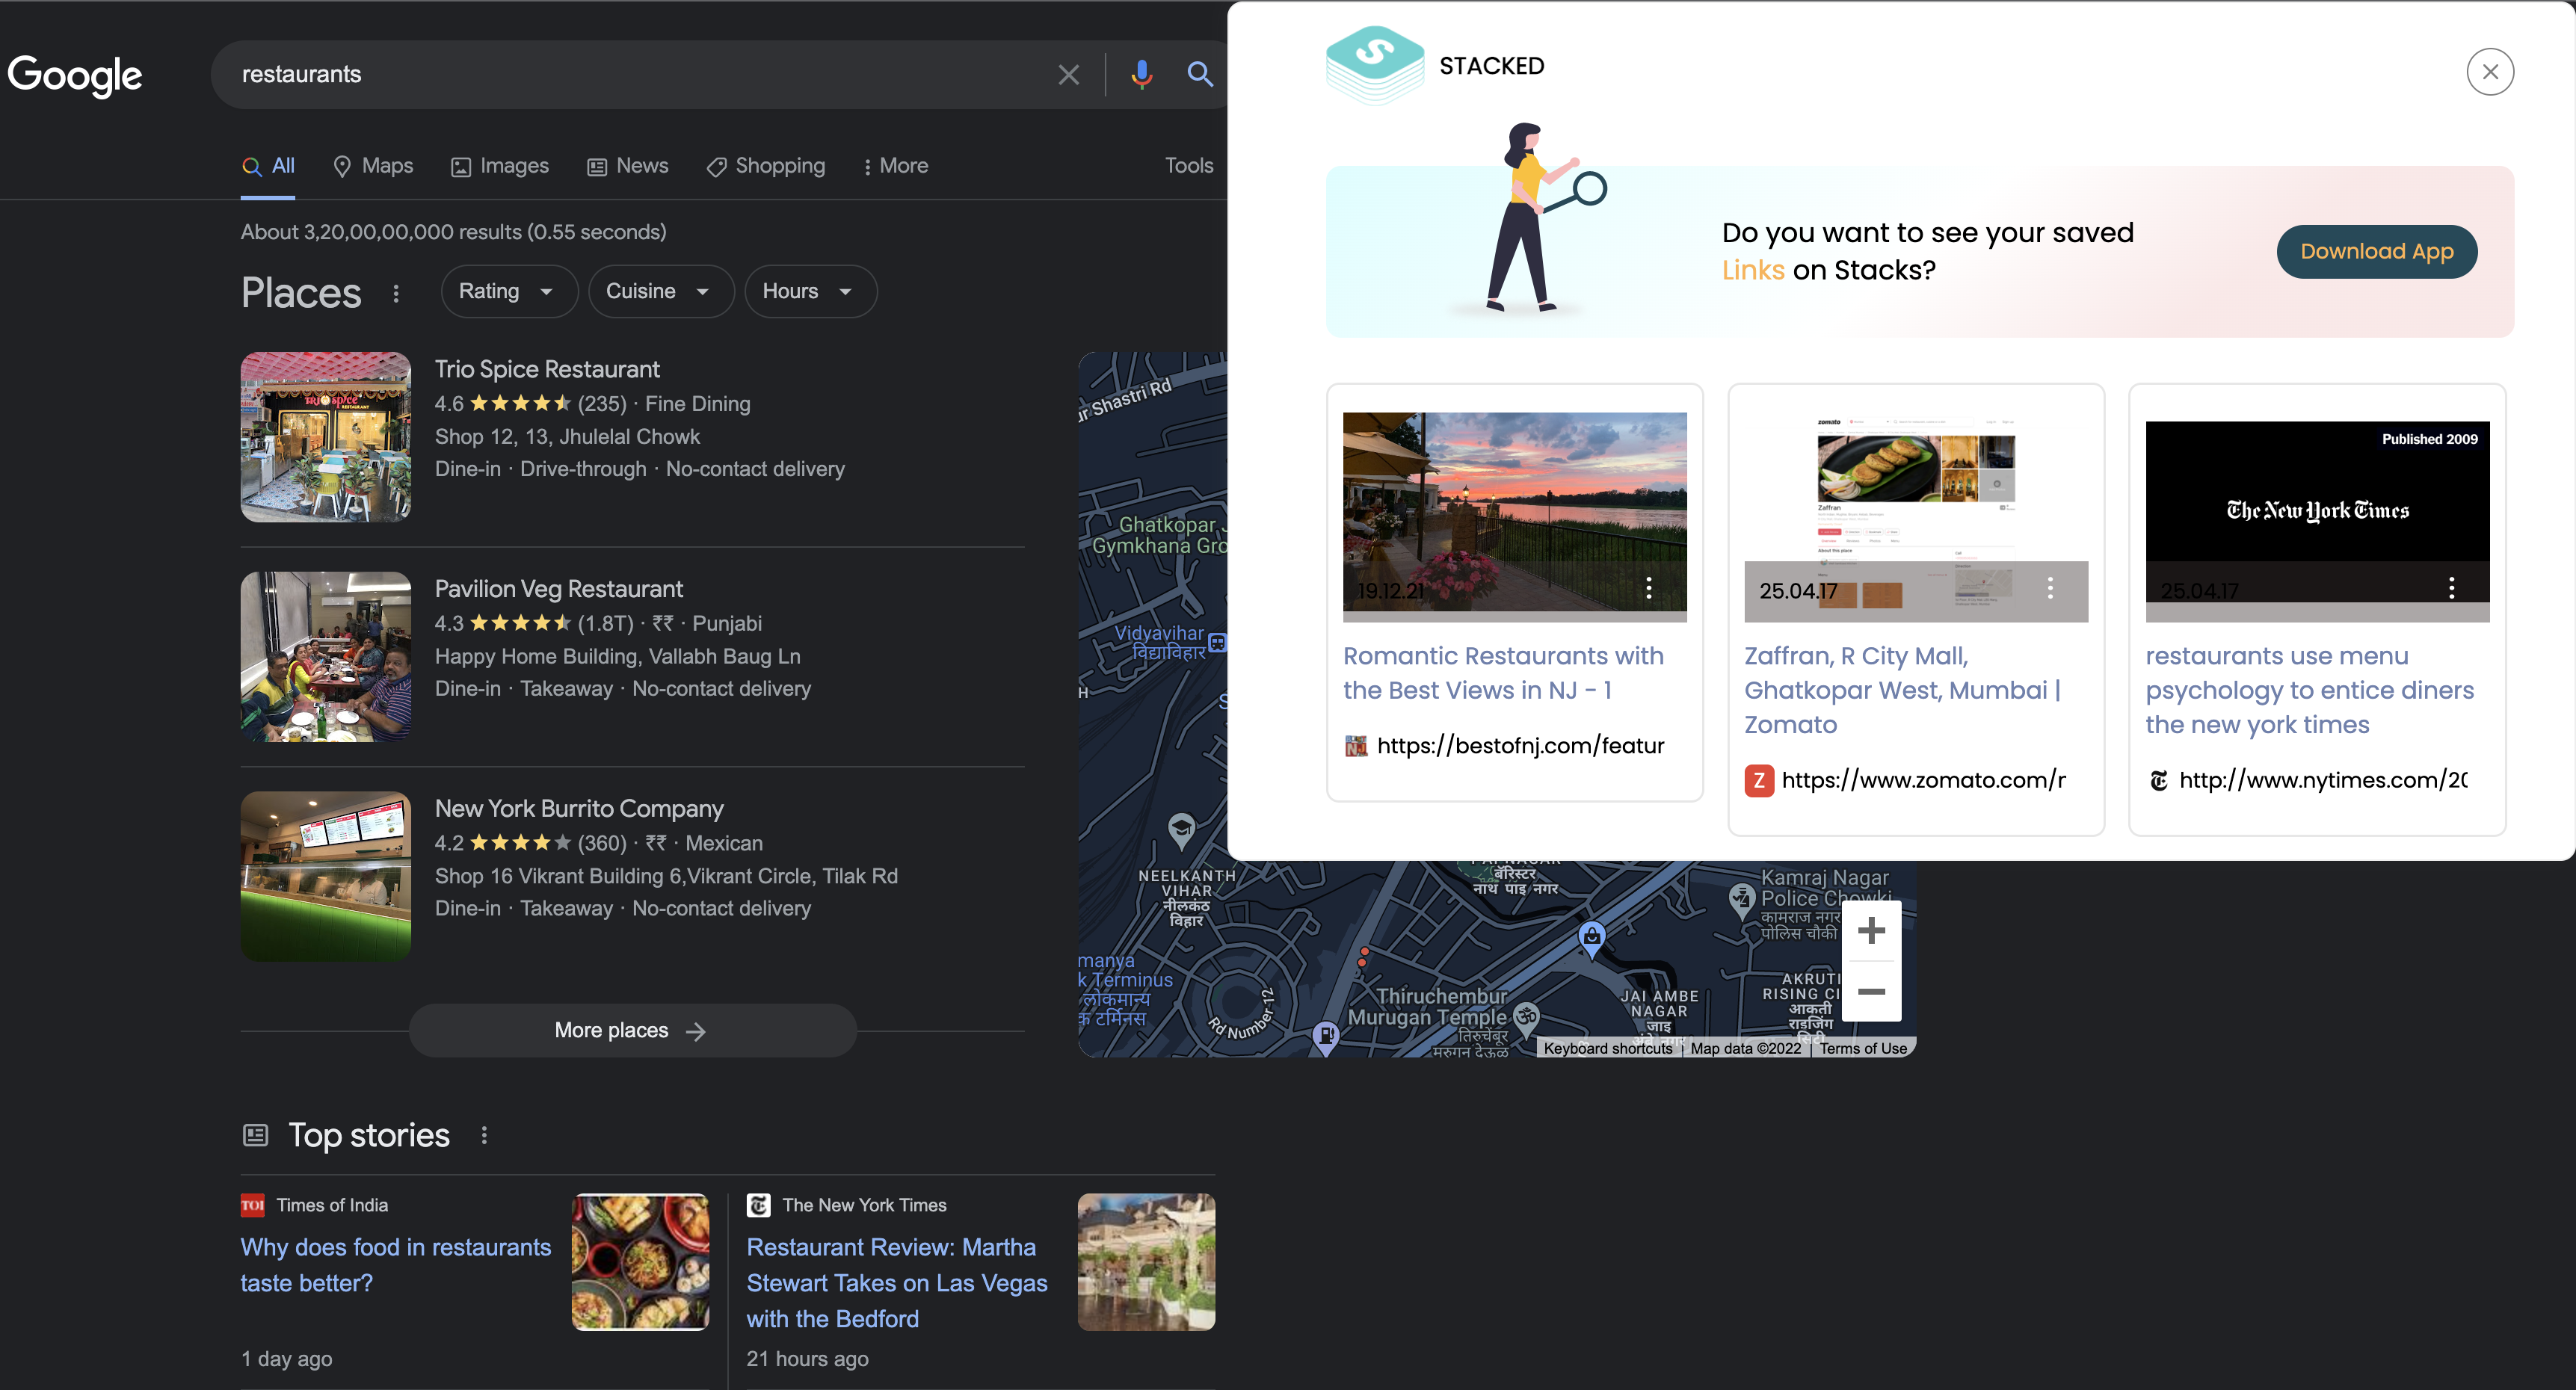Open the three-dot menu beside Top stories
Viewport: 2576px width, 1390px height.
point(484,1135)
